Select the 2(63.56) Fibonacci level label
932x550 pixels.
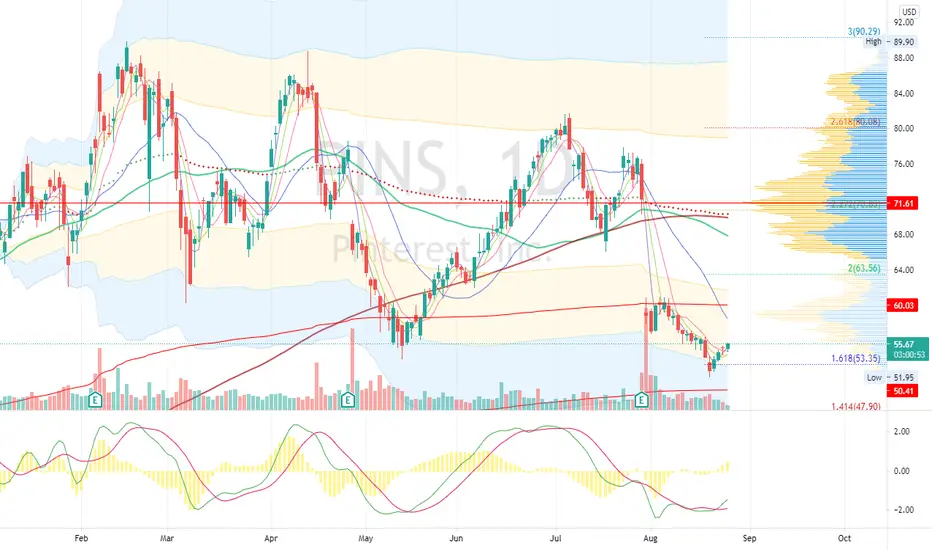pos(864,268)
